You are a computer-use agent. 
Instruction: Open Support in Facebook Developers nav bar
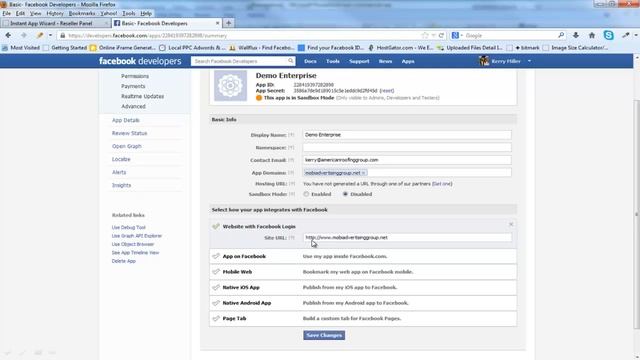(x=359, y=61)
